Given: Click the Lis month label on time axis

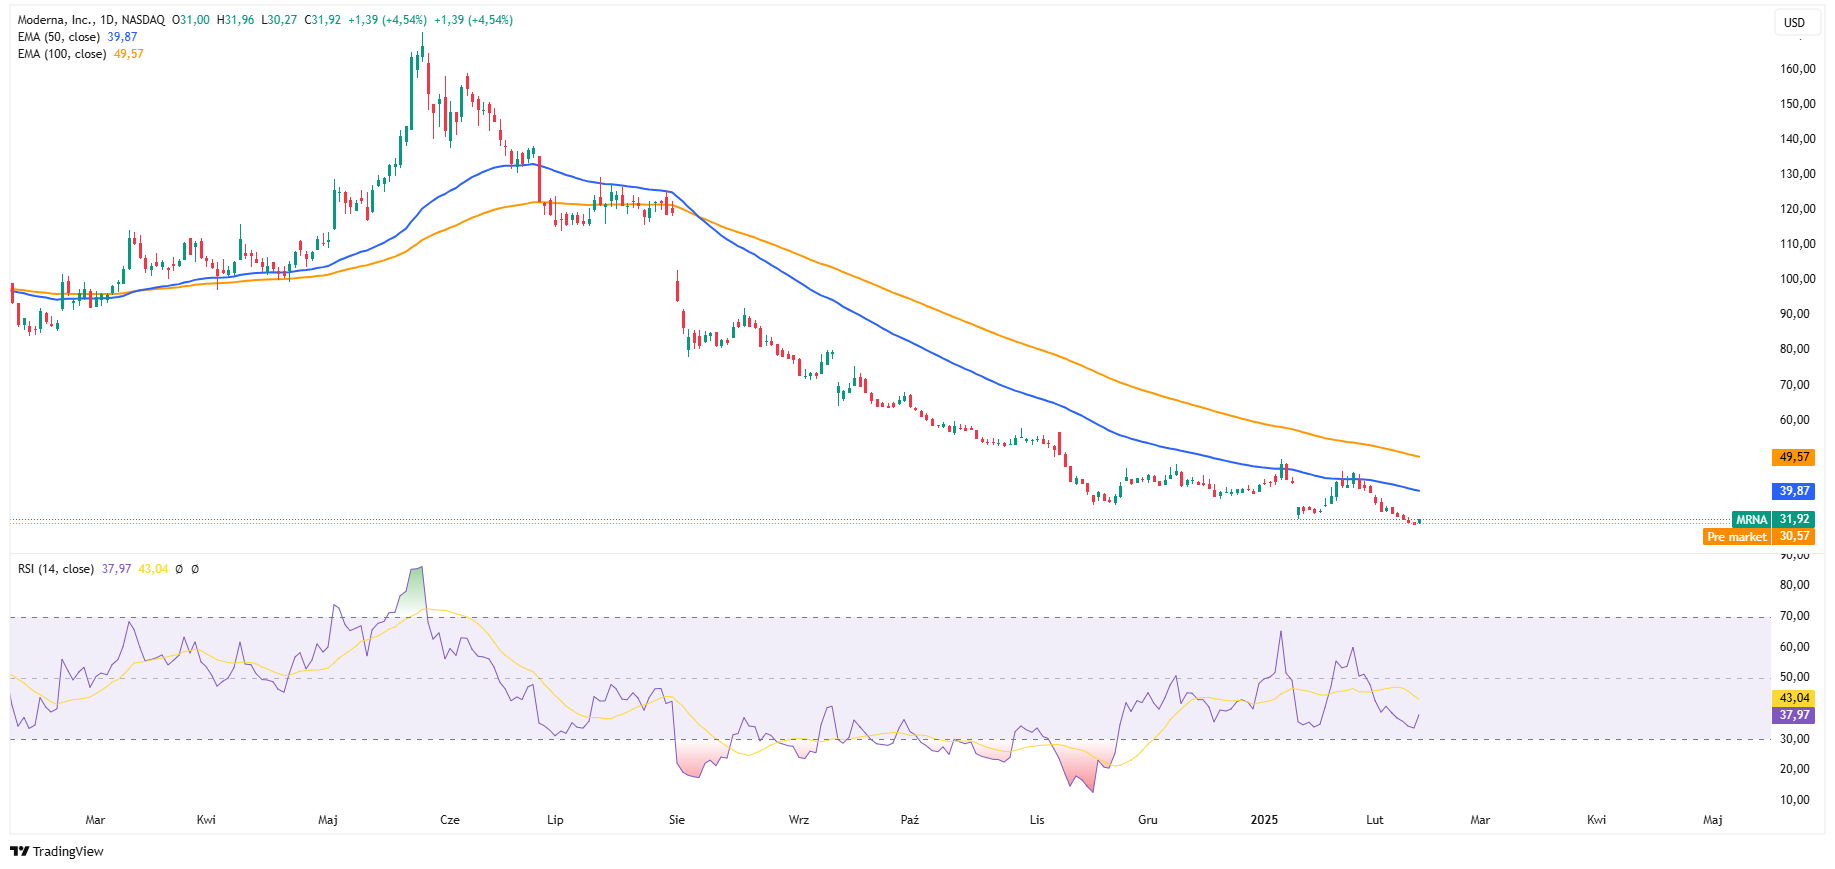Looking at the screenshot, I should tap(1037, 820).
